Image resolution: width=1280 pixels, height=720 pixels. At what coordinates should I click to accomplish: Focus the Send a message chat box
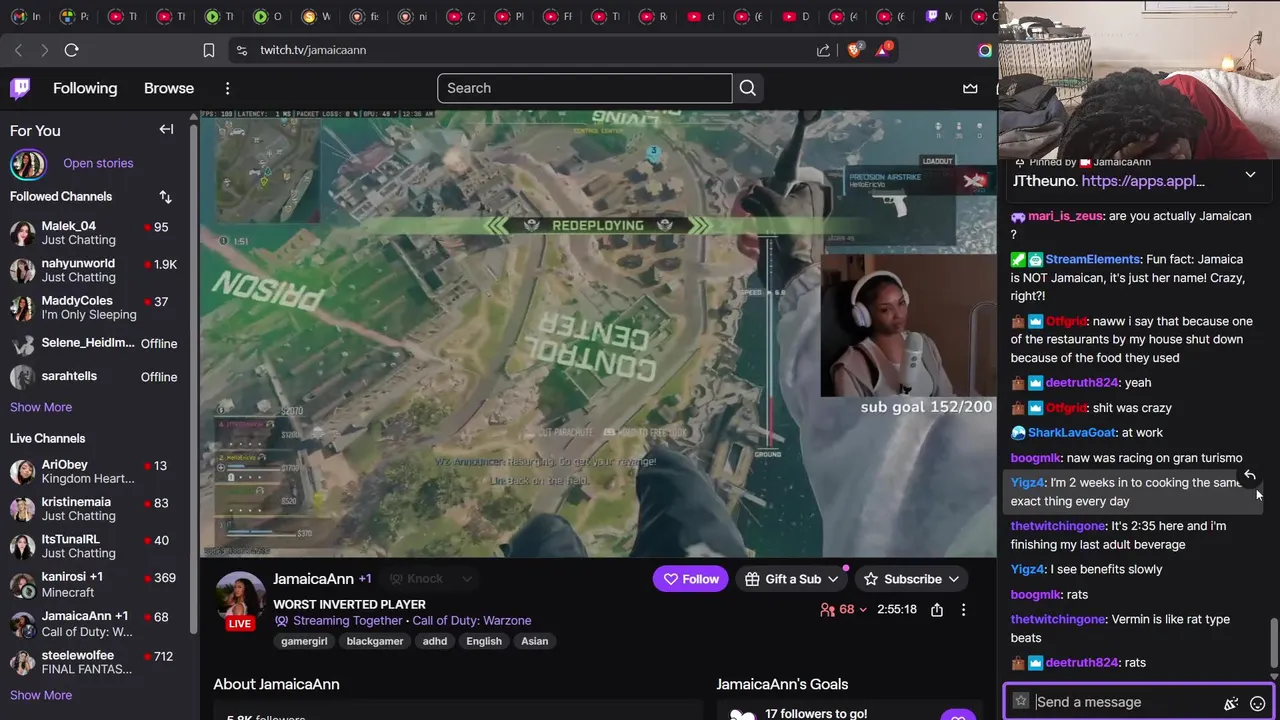[1125, 702]
